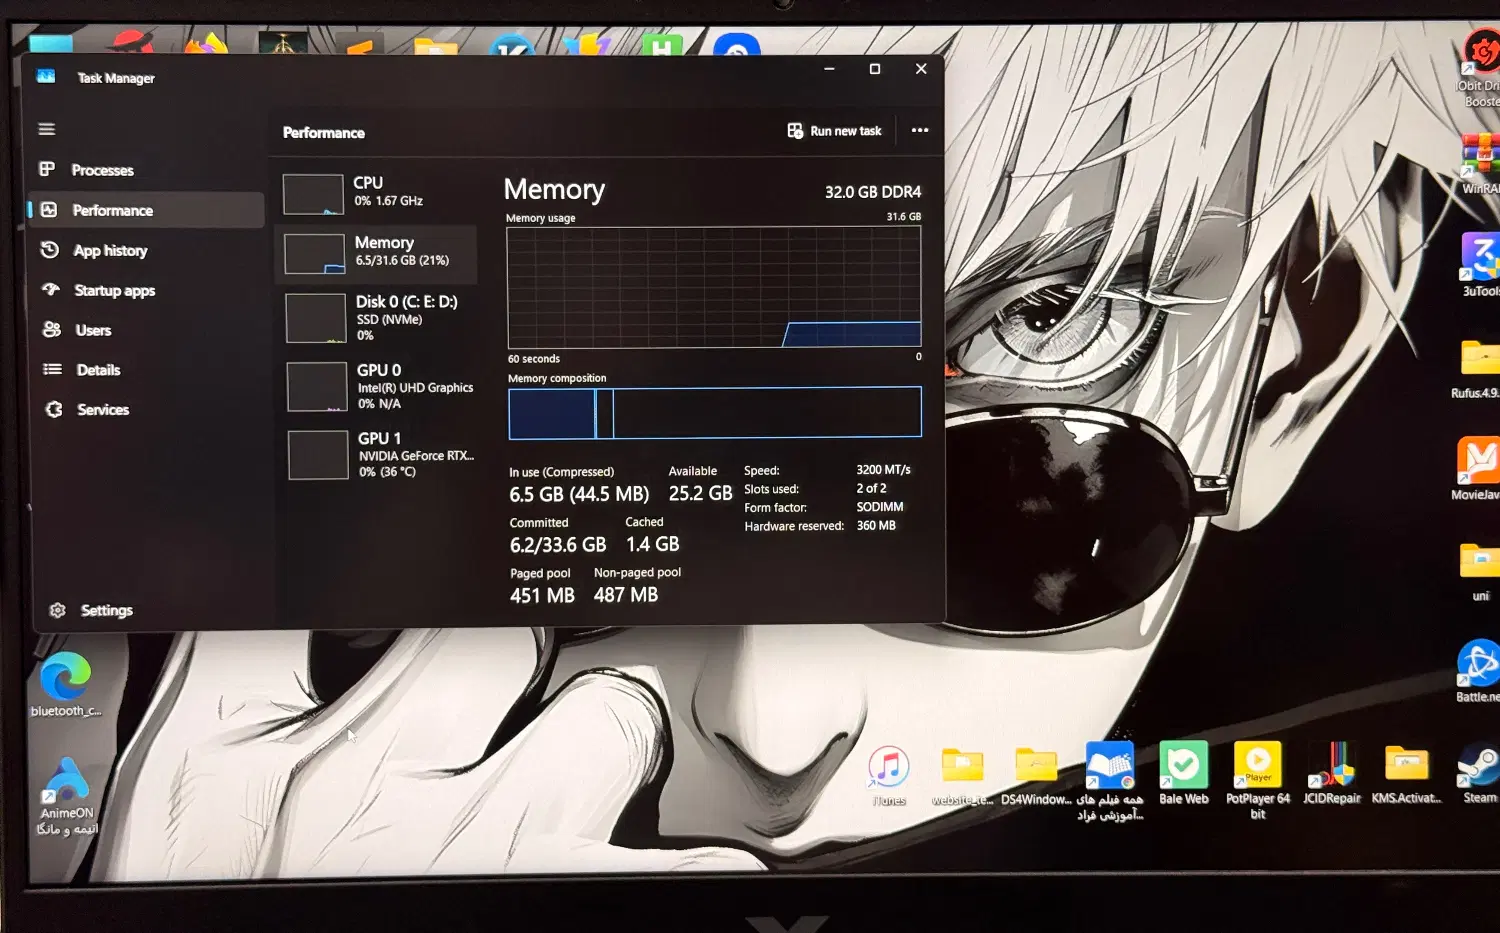
Task: Select the iTunes desktop icon
Action: click(x=889, y=776)
